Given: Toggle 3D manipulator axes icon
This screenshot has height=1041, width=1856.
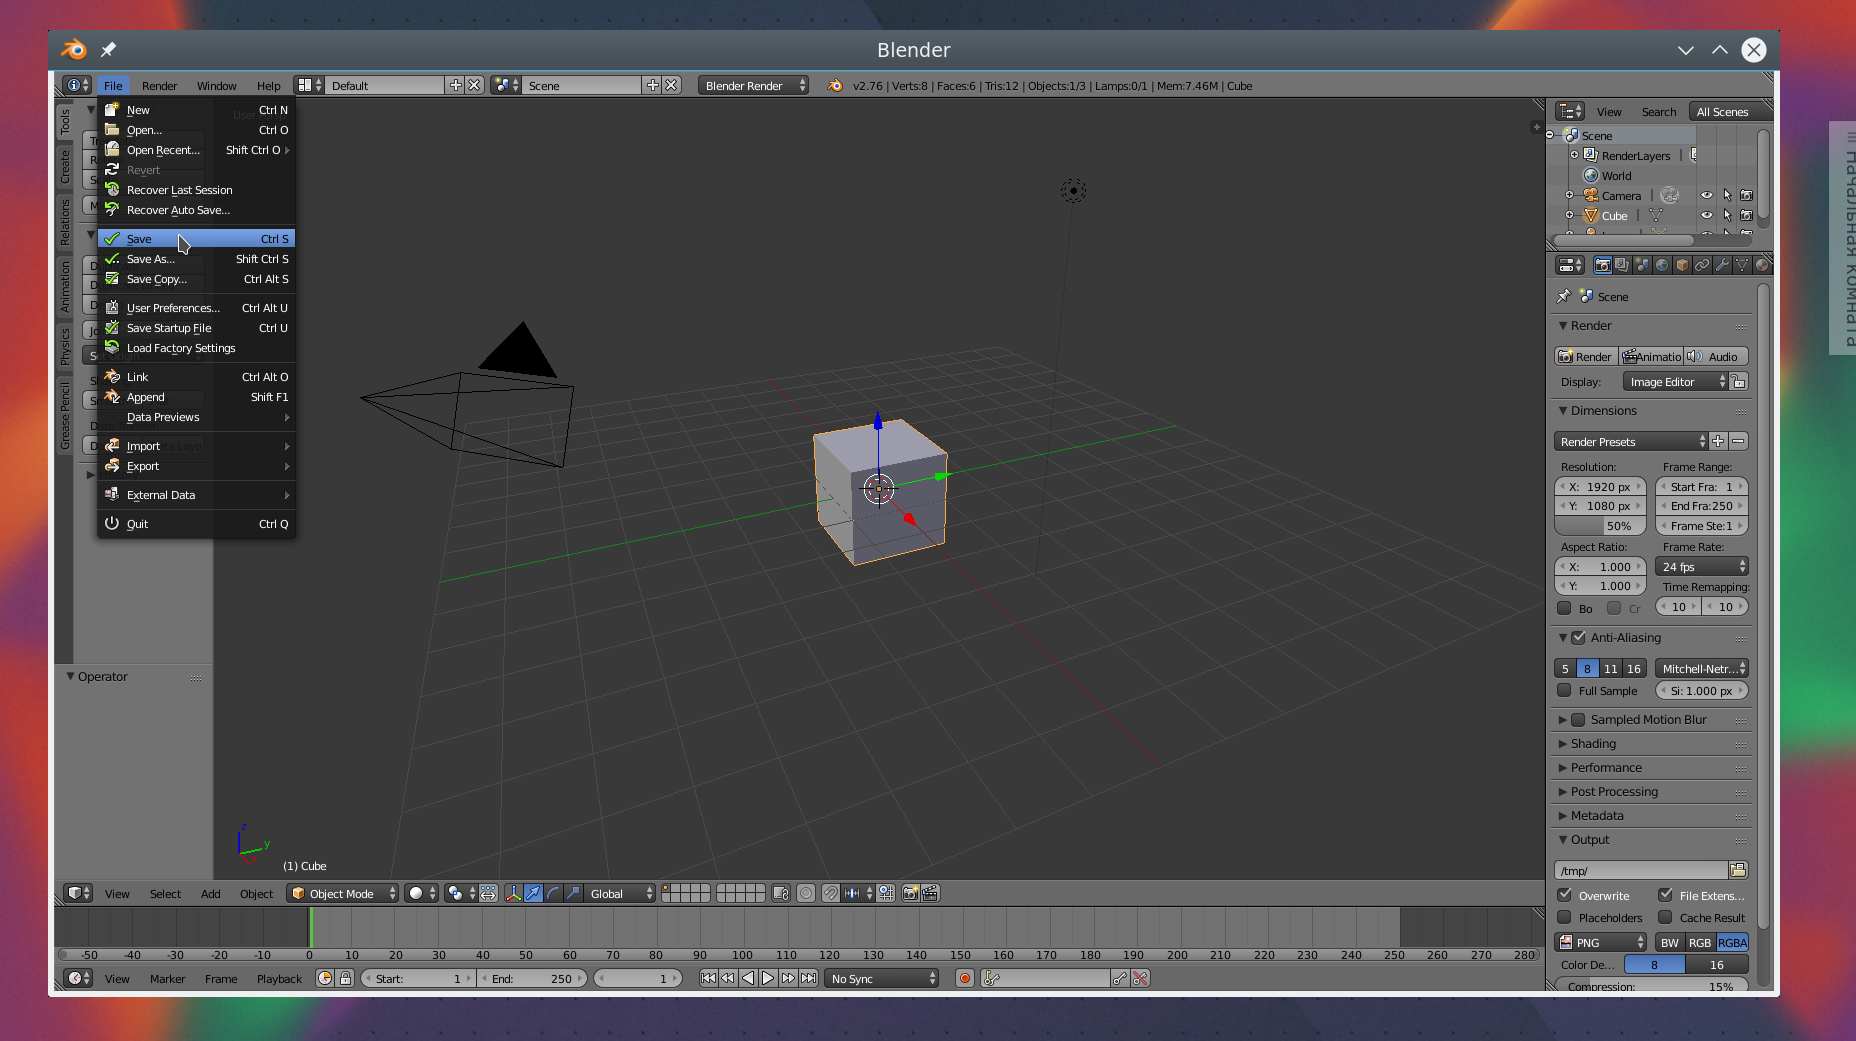Looking at the screenshot, I should [514, 893].
